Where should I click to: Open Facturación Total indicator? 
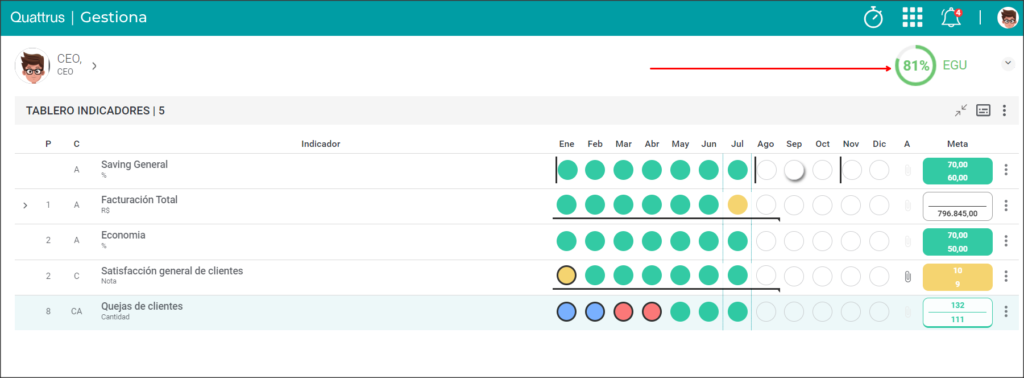(x=139, y=200)
